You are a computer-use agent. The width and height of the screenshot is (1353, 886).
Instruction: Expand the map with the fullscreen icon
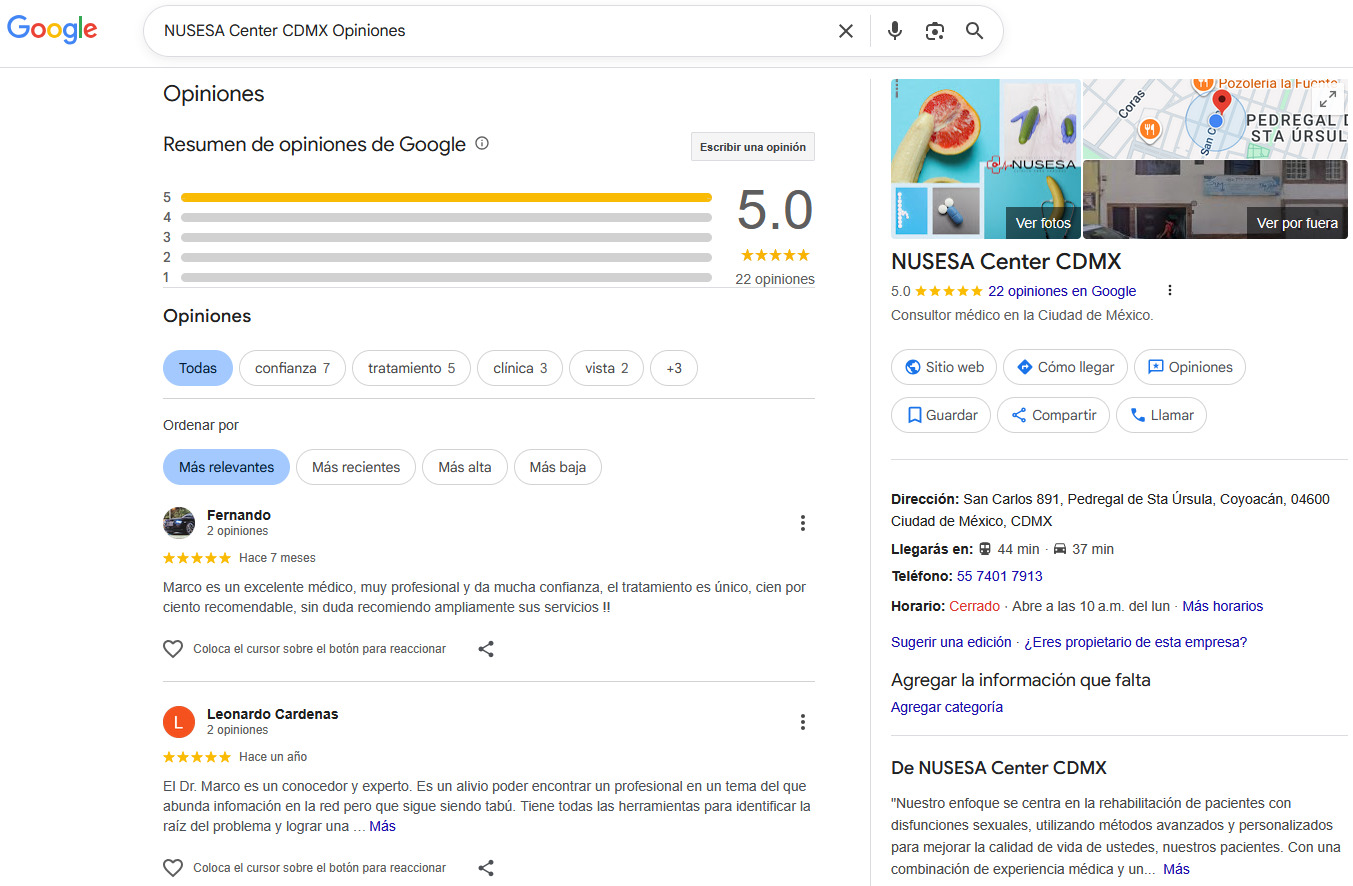coord(1327,99)
